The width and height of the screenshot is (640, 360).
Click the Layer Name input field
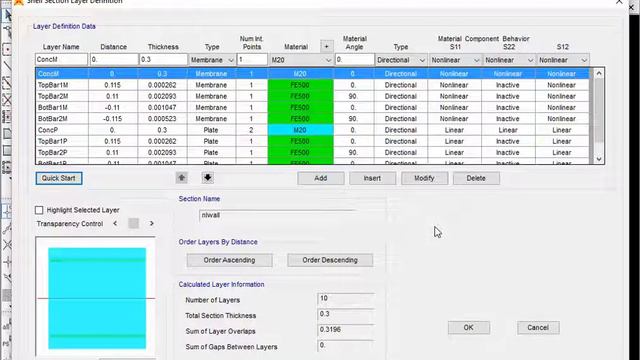click(61, 60)
